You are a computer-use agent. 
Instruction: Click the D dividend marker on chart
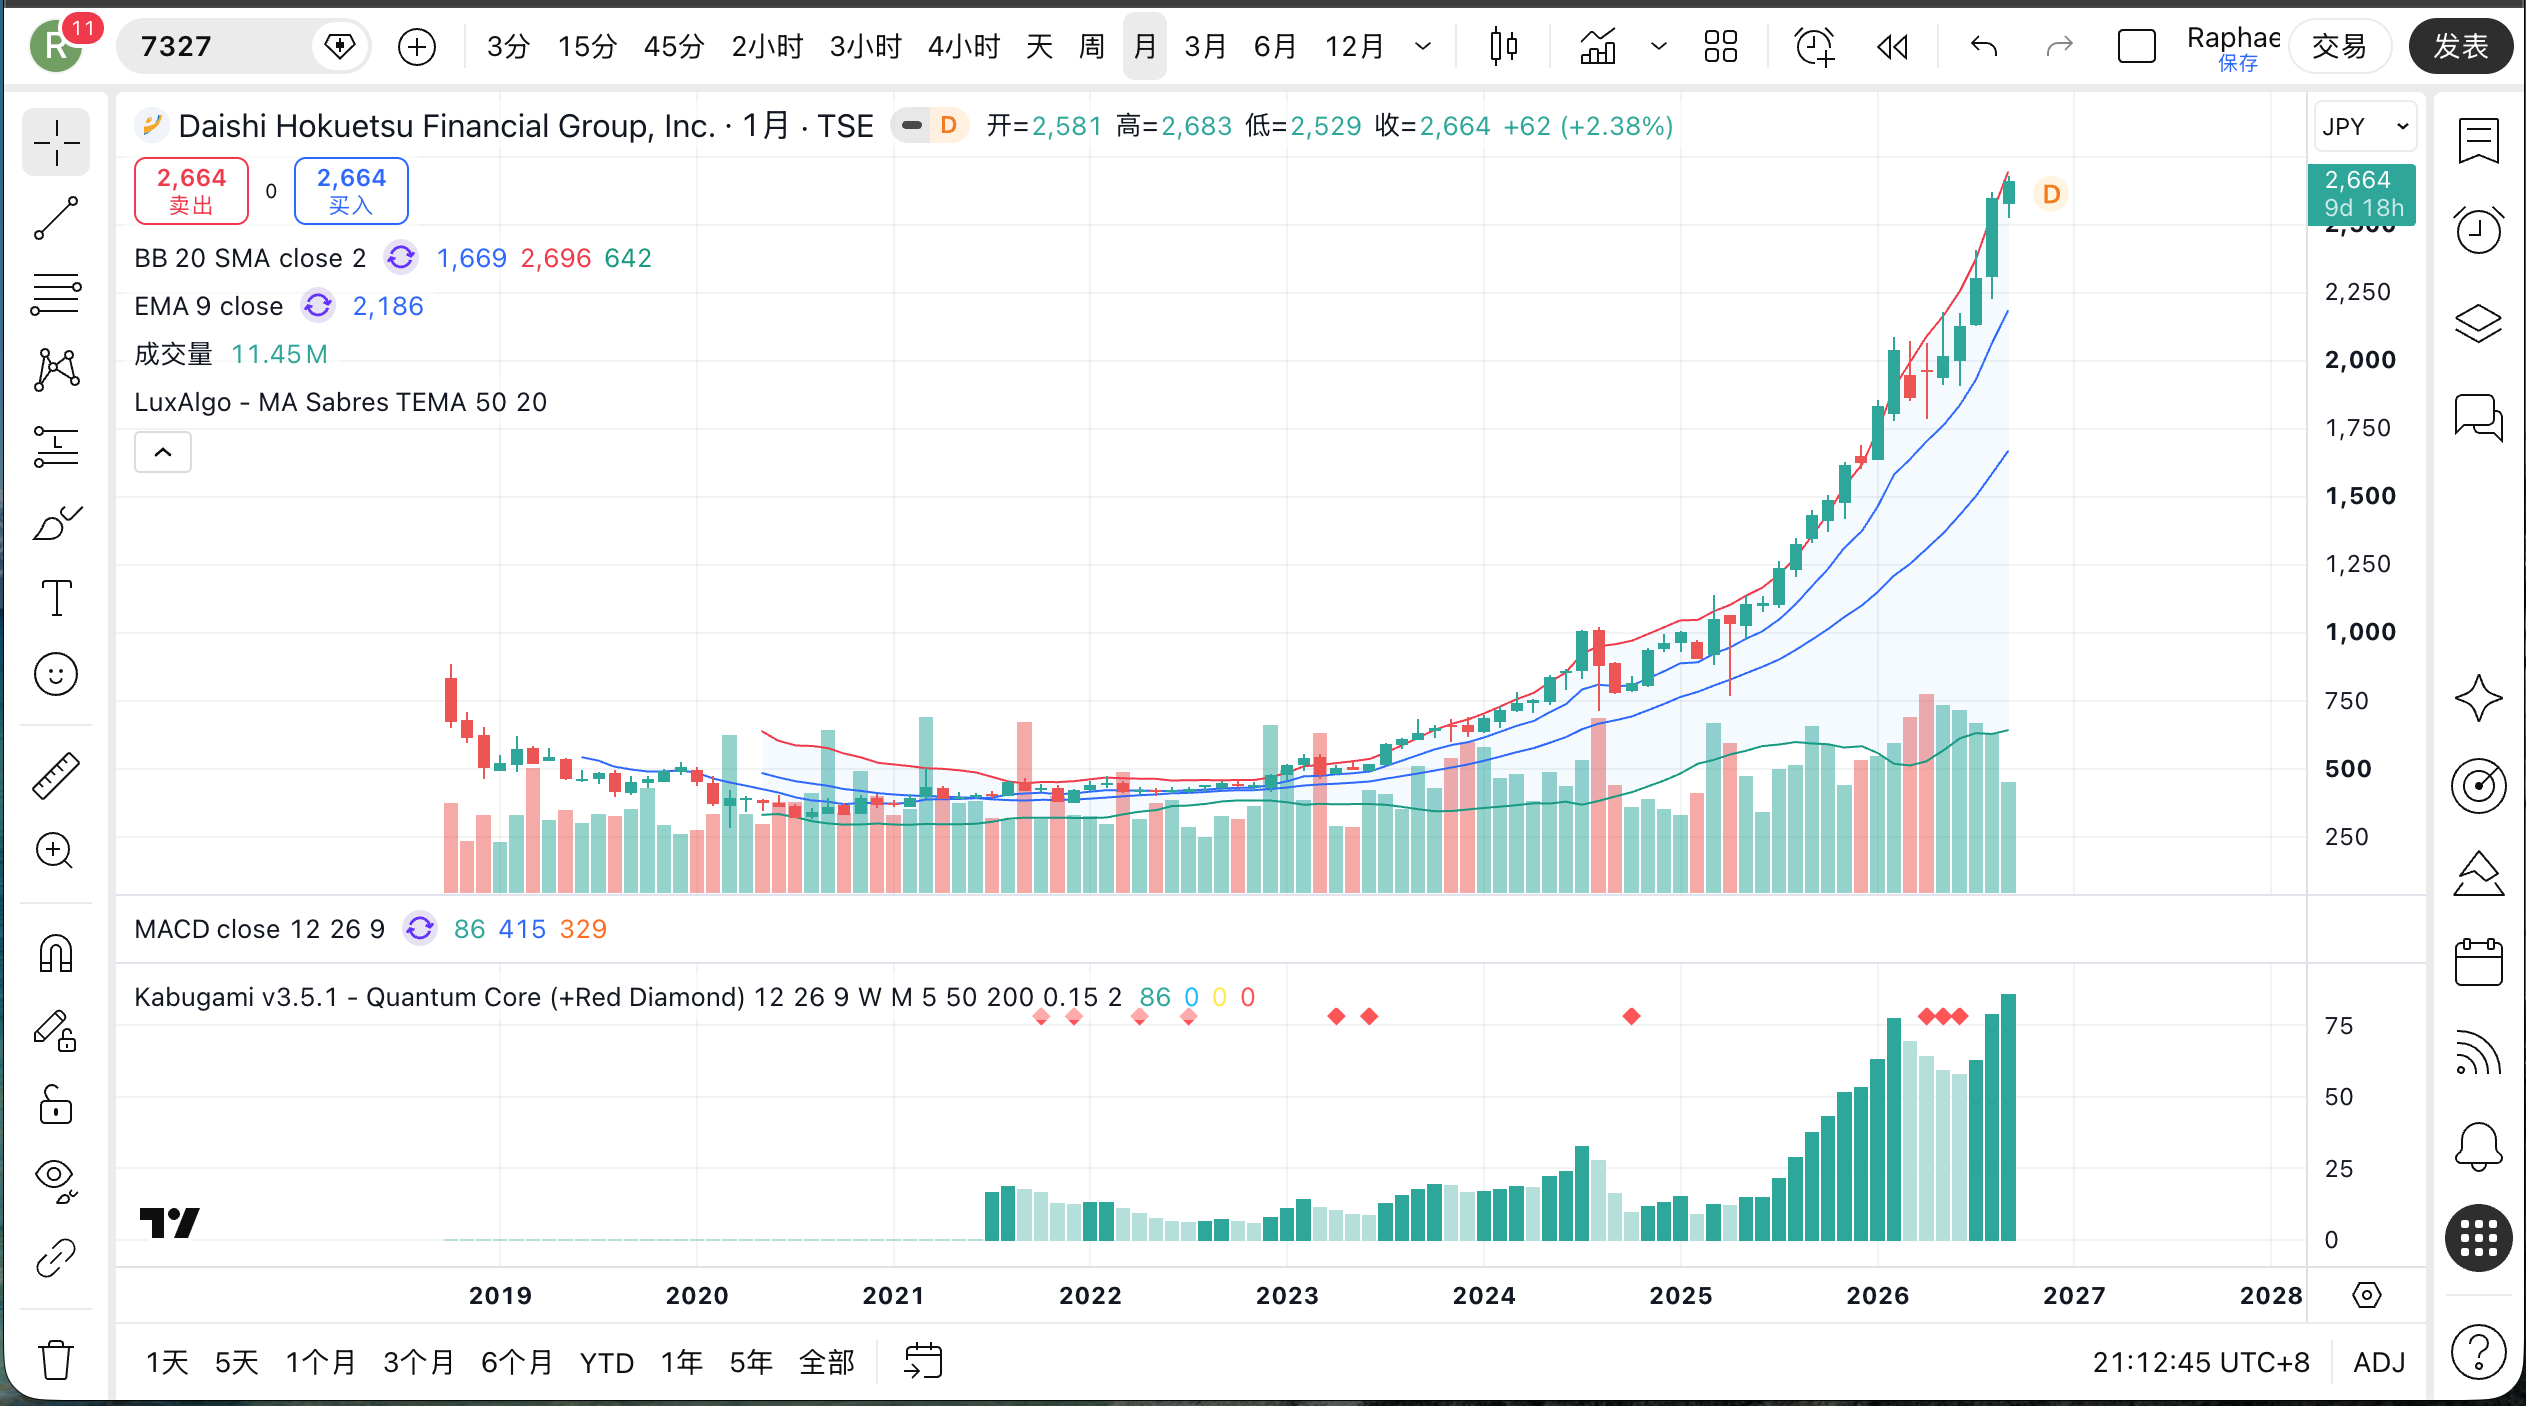(2051, 194)
